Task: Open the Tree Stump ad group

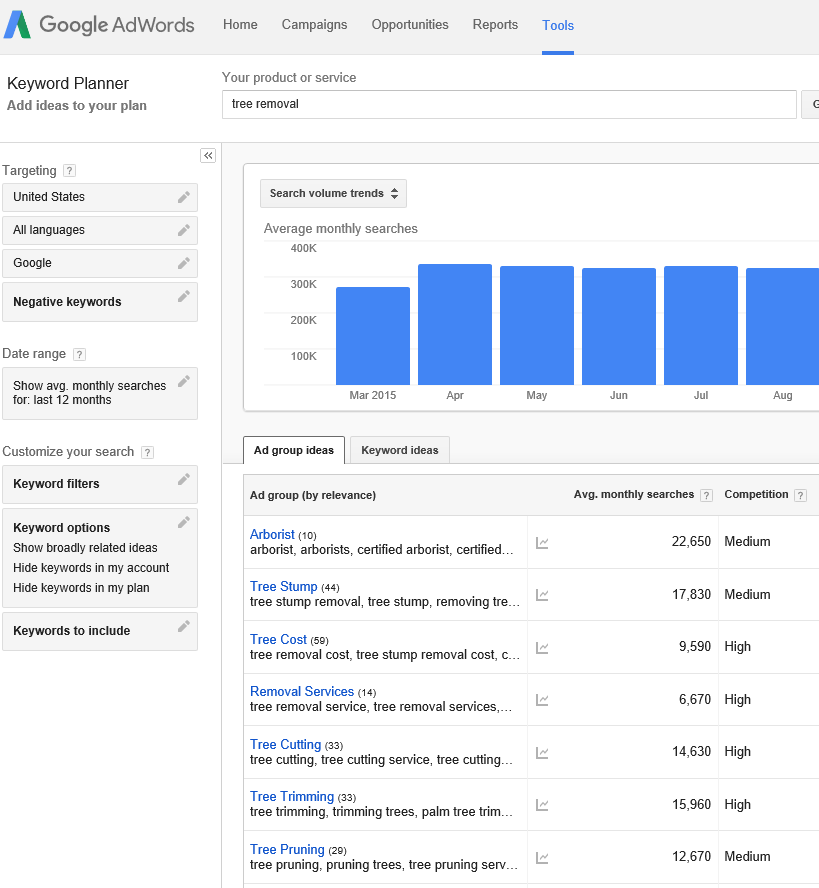Action: (x=284, y=586)
